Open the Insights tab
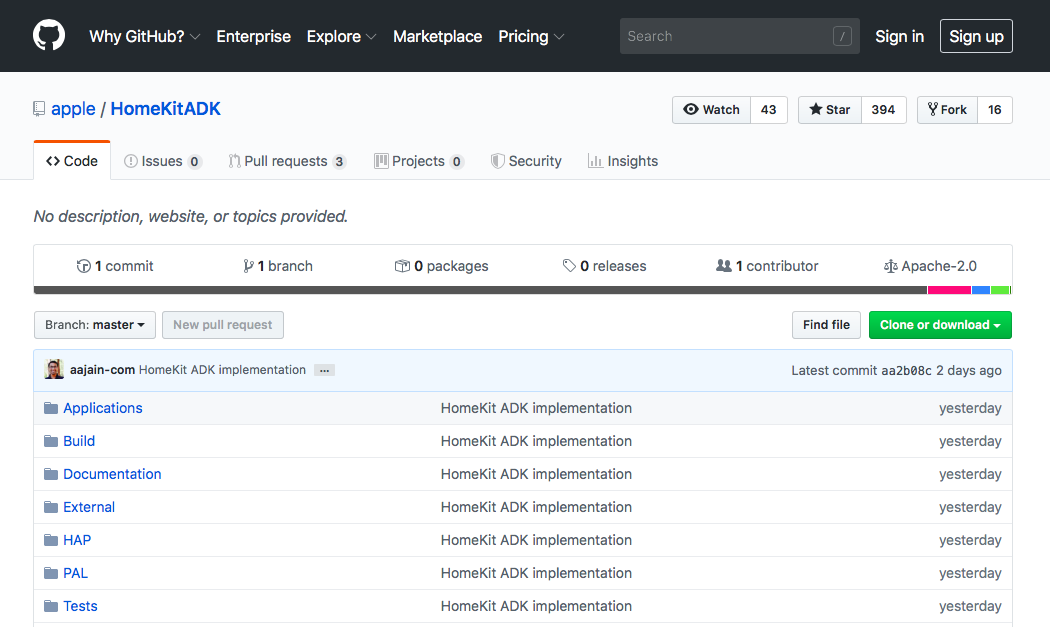Image resolution: width=1050 pixels, height=627 pixels. [623, 161]
